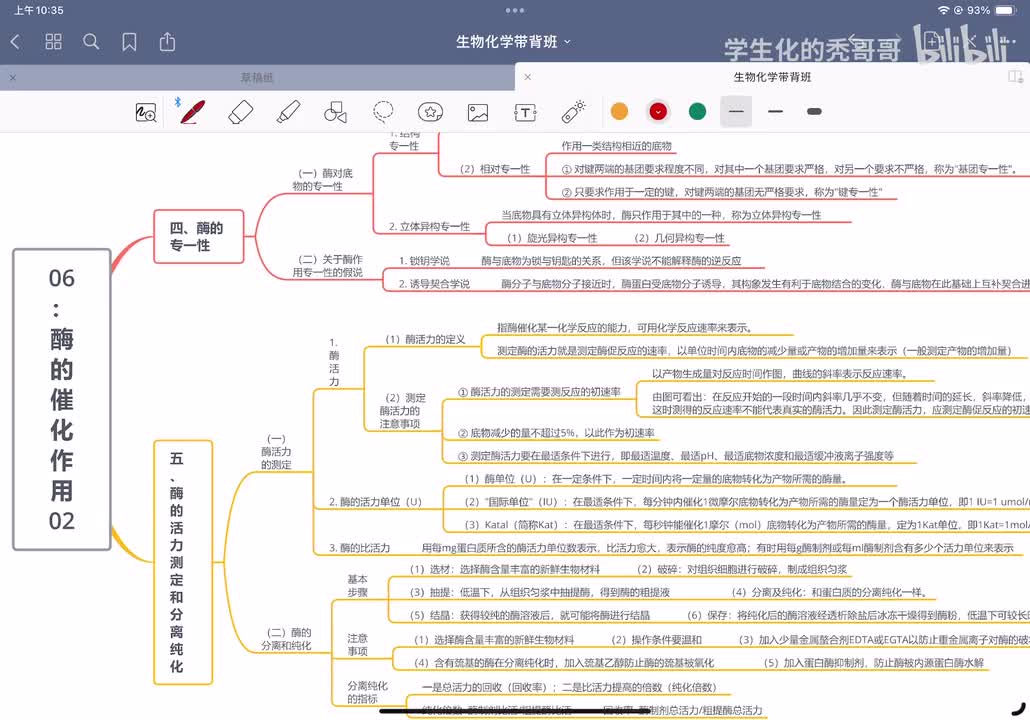The width and height of the screenshot is (1030, 720).
Task: Tap the (1) 旋光异构专一性 text
Action: pos(552,238)
